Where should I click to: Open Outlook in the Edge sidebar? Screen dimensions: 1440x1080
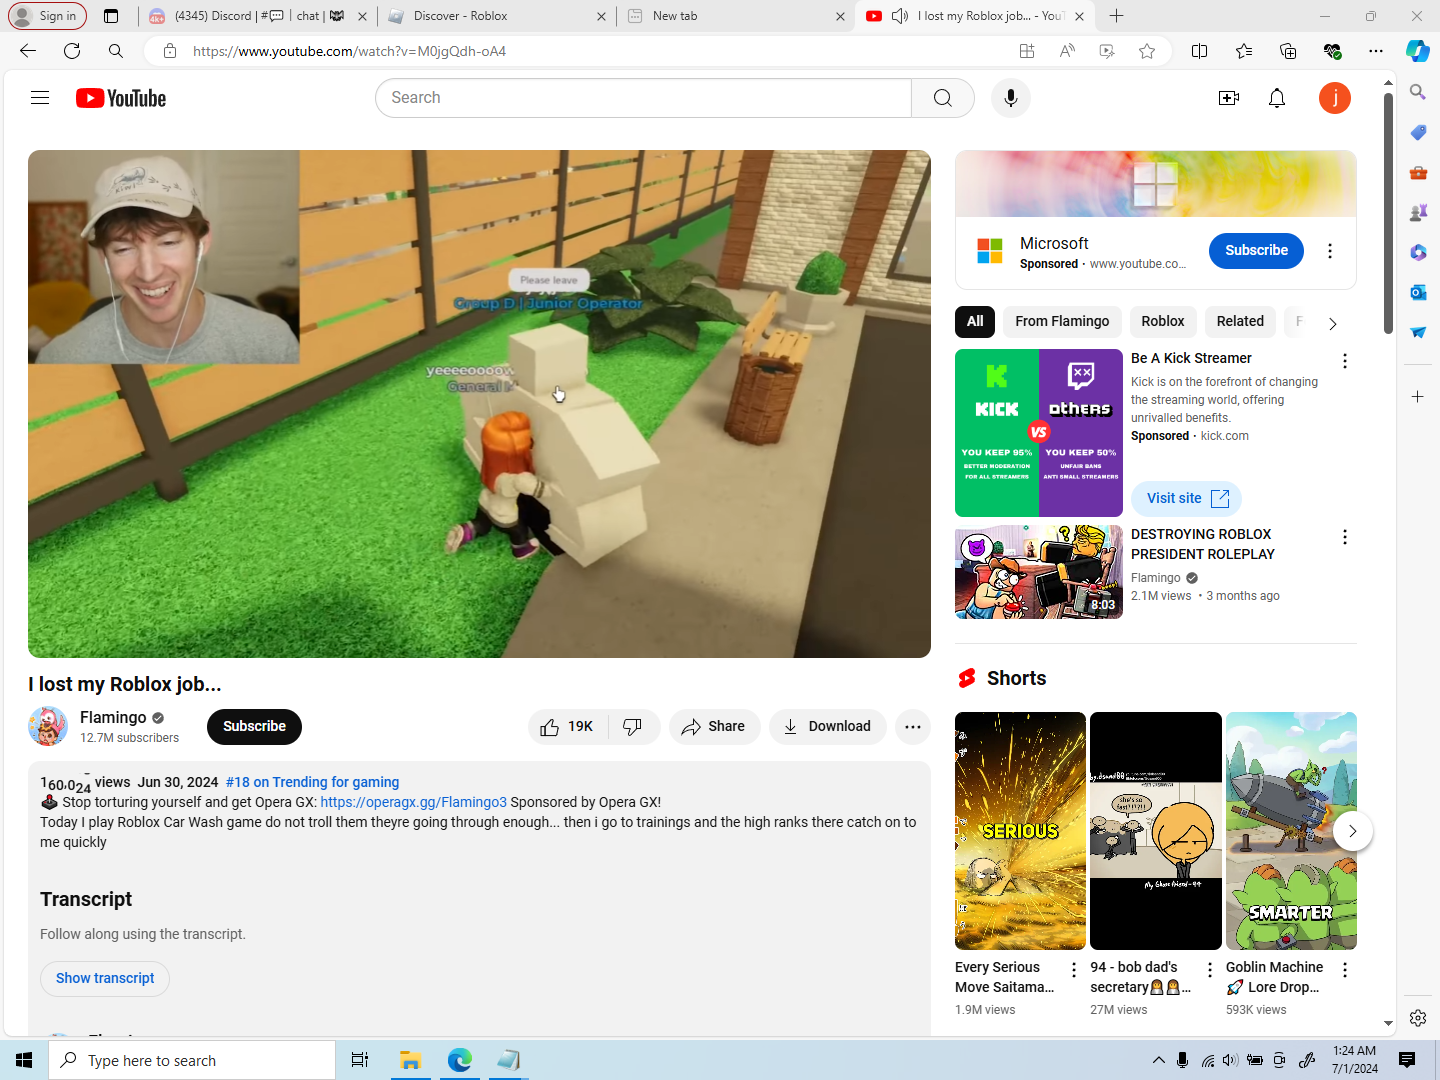point(1418,292)
